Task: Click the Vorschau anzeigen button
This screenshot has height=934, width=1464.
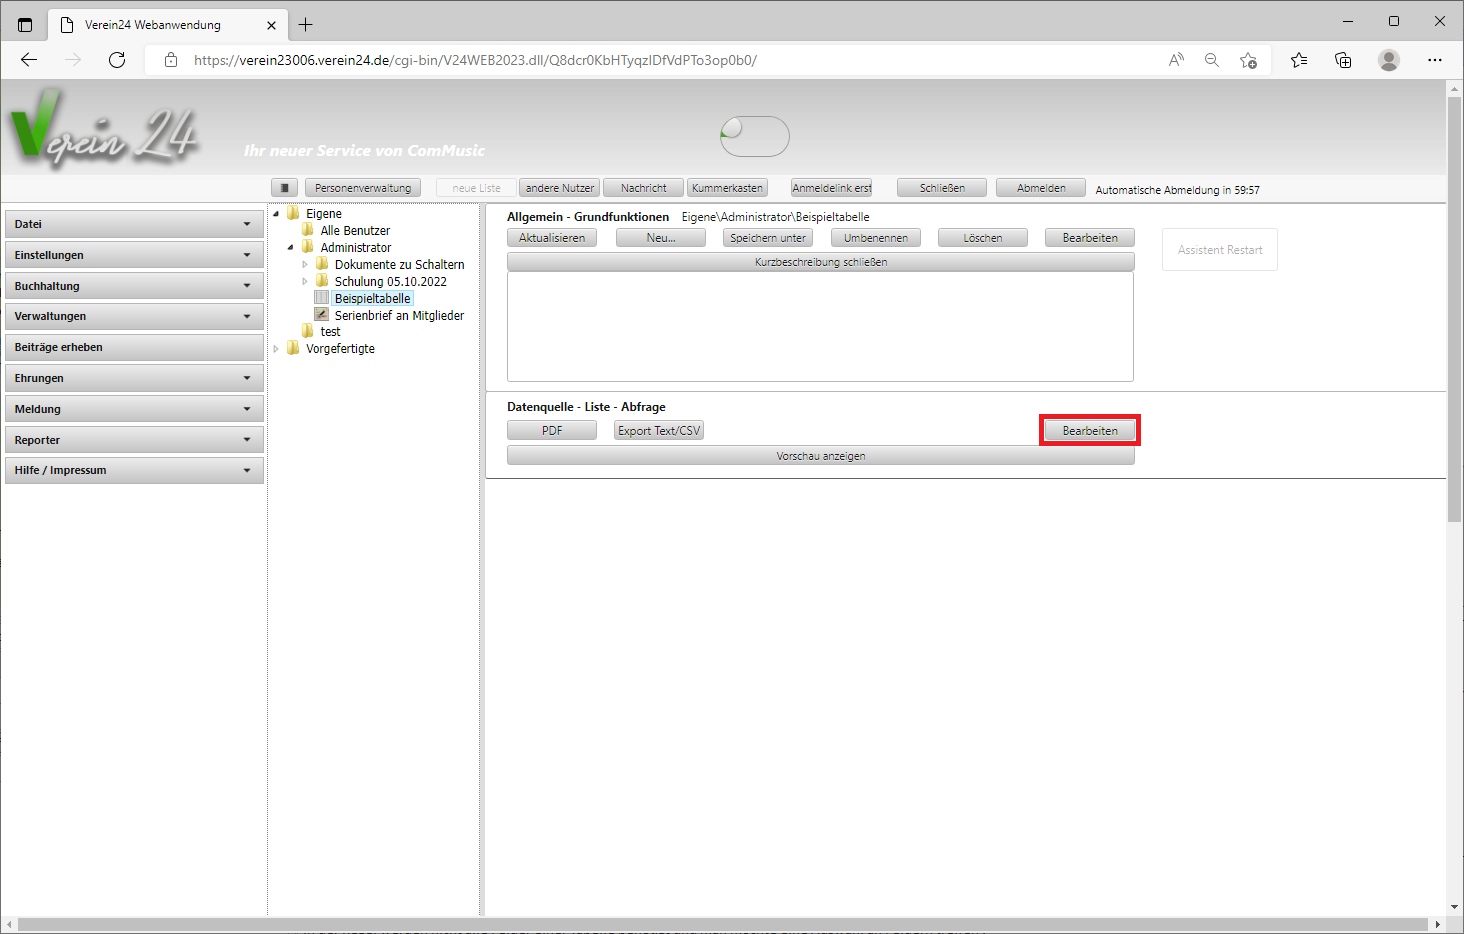Action: tap(820, 456)
